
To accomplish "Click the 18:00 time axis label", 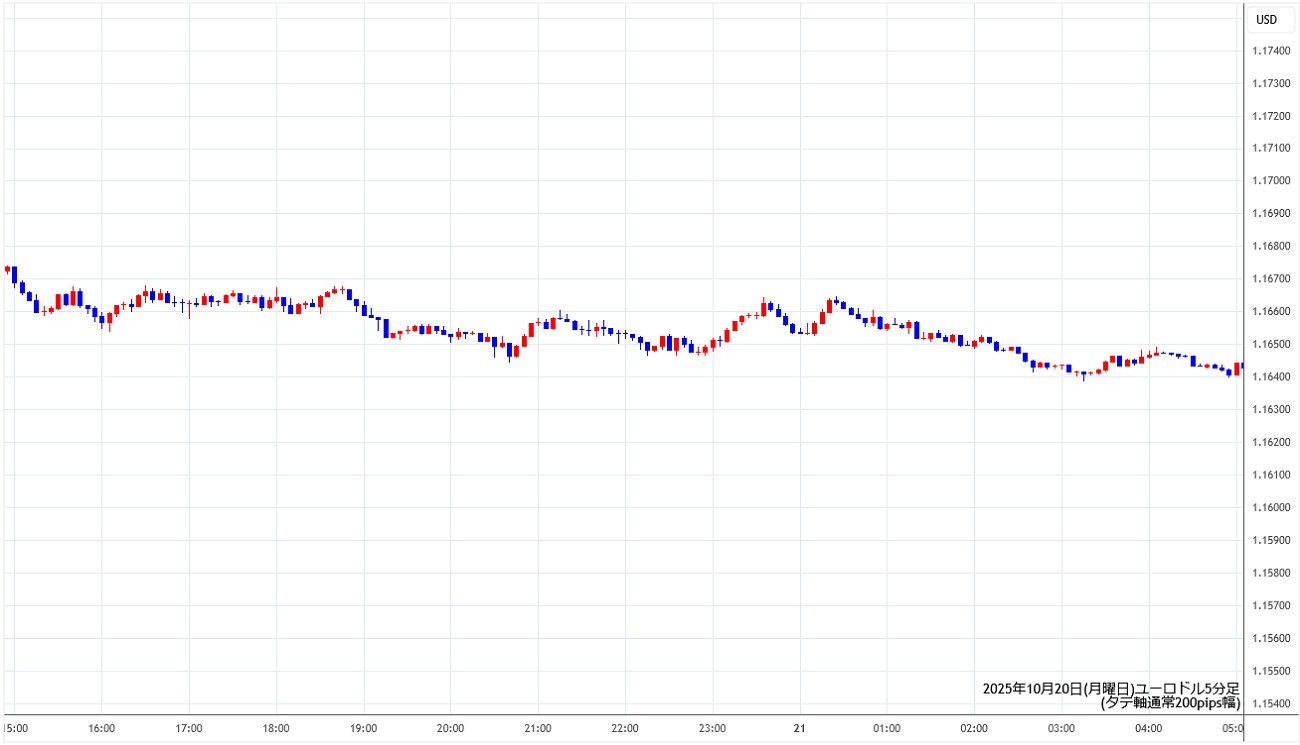I will point(276,728).
